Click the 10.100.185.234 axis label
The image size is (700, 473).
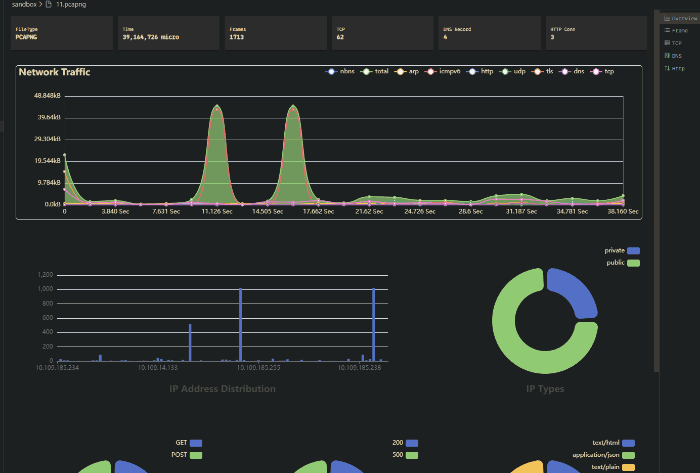coord(58,368)
